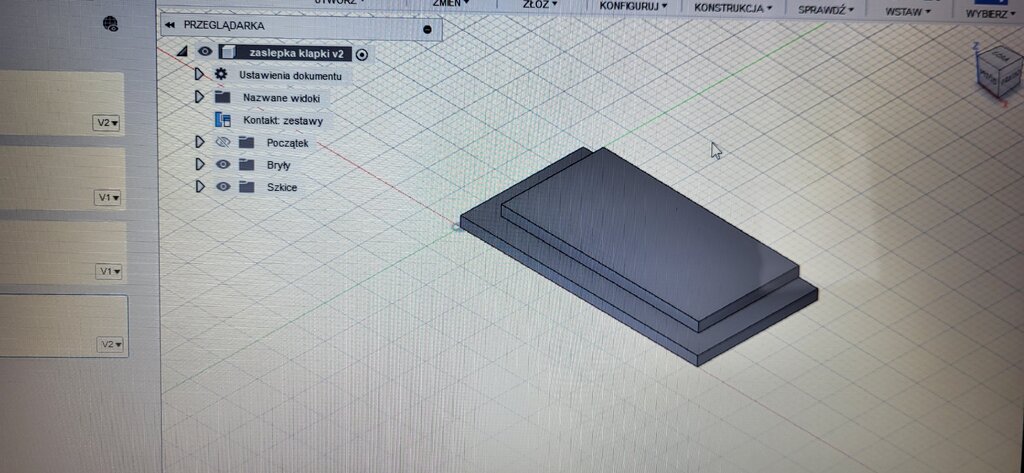Click the Nazwane widoki folder icon

(x=222, y=97)
